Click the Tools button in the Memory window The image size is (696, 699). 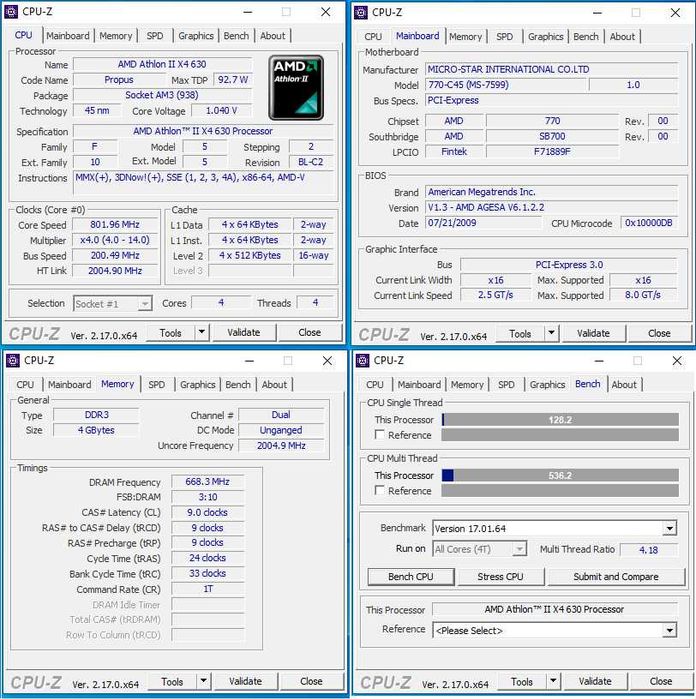tap(172, 682)
